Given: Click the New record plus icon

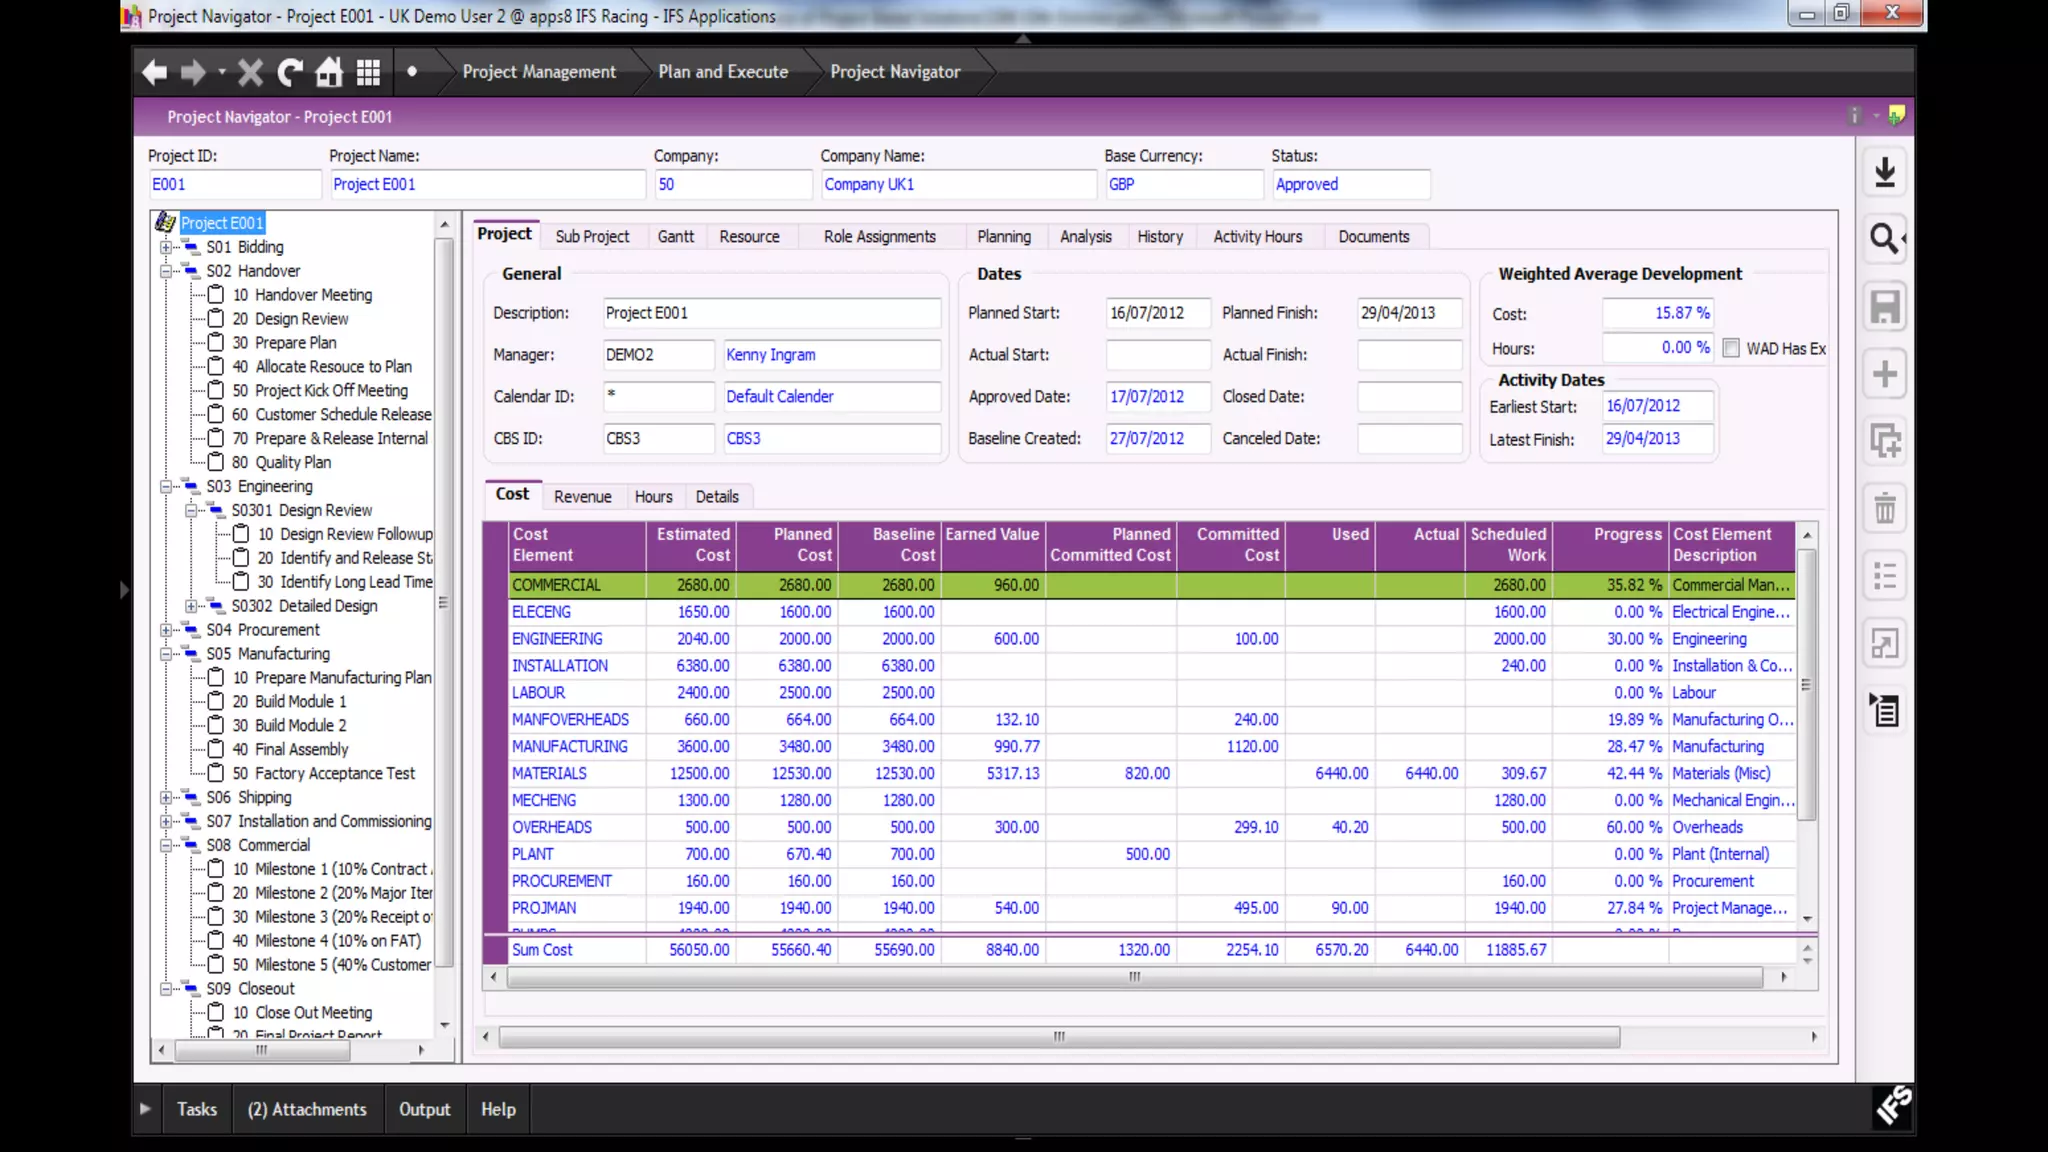Looking at the screenshot, I should click(x=1884, y=374).
